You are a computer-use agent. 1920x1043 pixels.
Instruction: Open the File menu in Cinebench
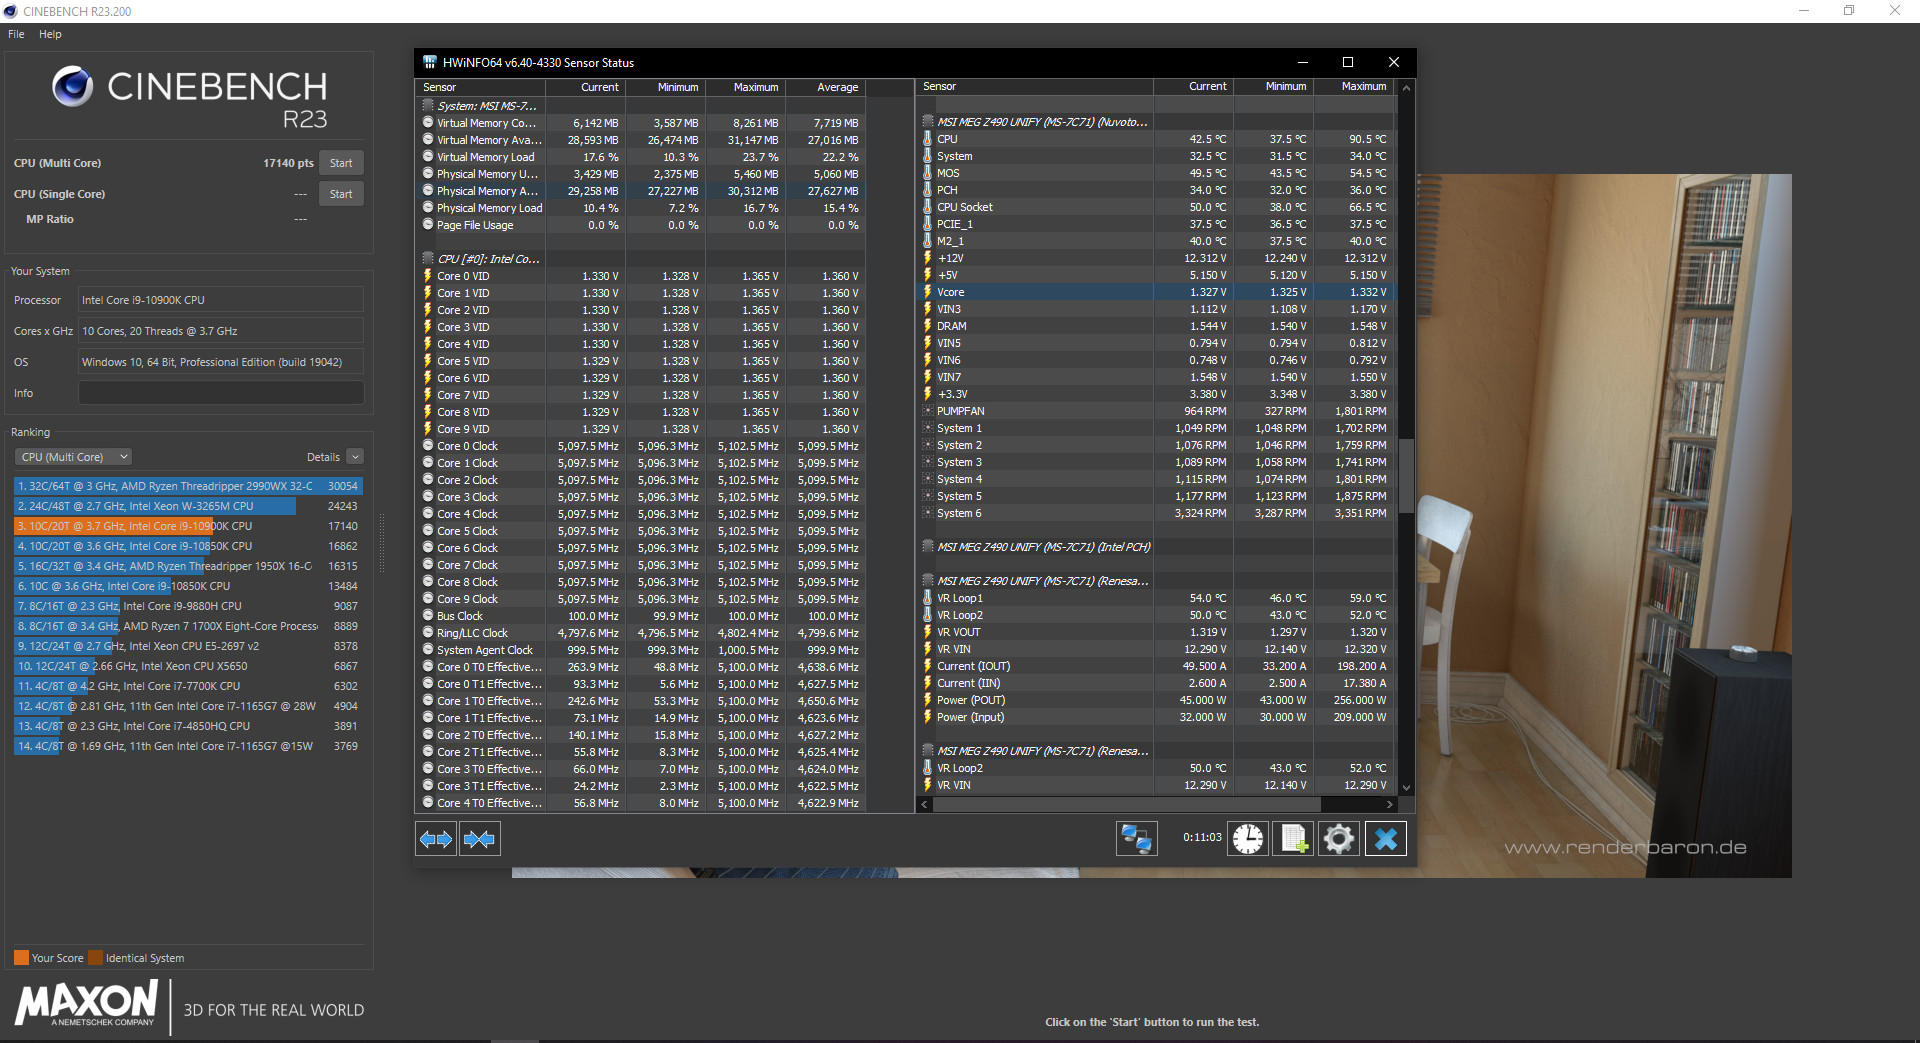point(16,34)
